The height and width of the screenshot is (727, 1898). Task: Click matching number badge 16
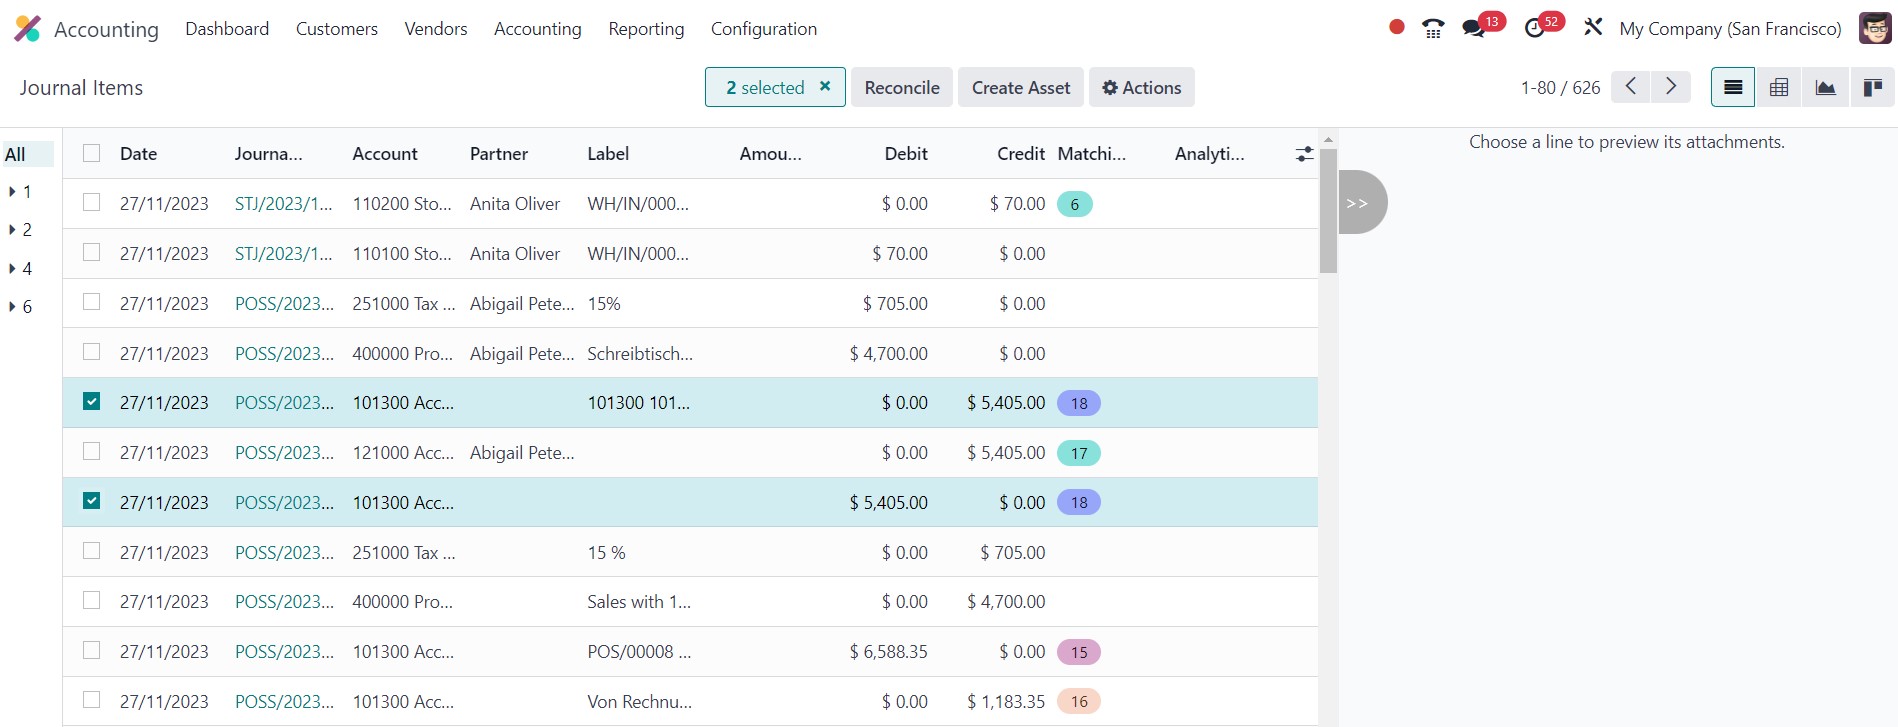[x=1079, y=702]
